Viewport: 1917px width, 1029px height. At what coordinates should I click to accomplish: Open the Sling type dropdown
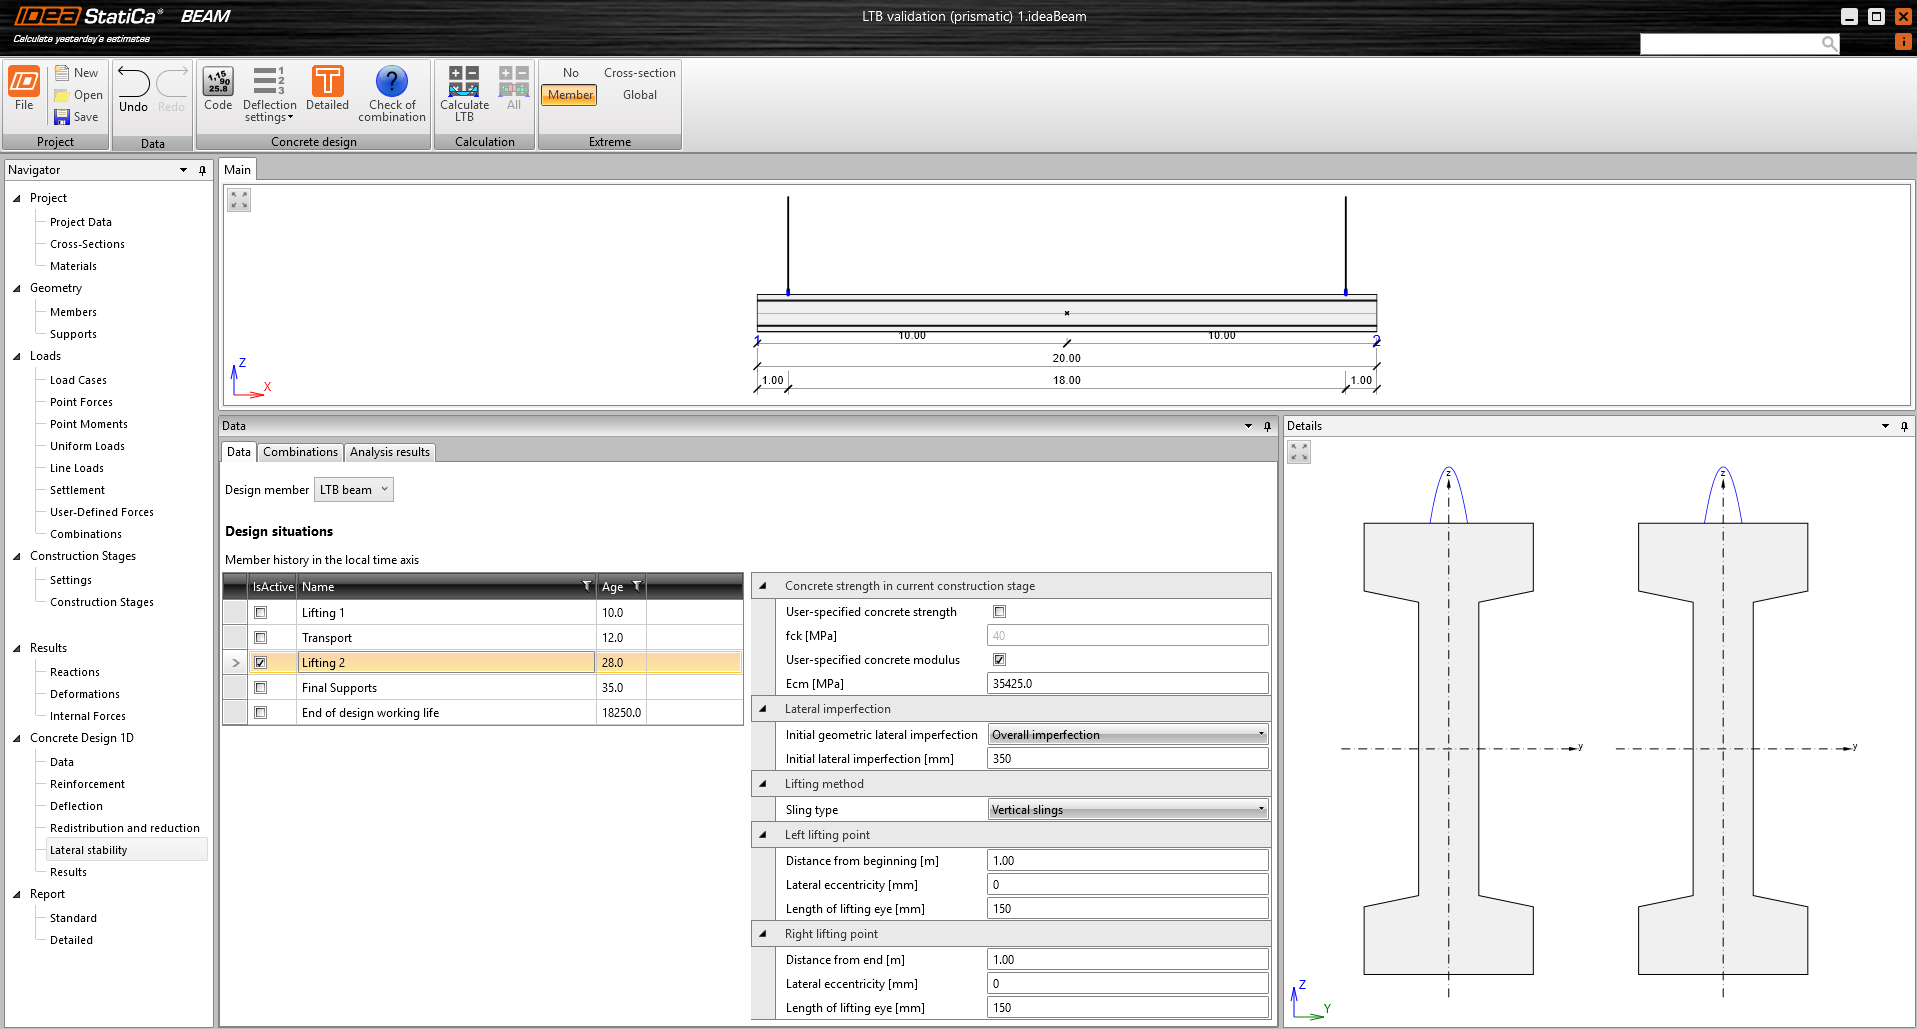pyautogui.click(x=1127, y=810)
